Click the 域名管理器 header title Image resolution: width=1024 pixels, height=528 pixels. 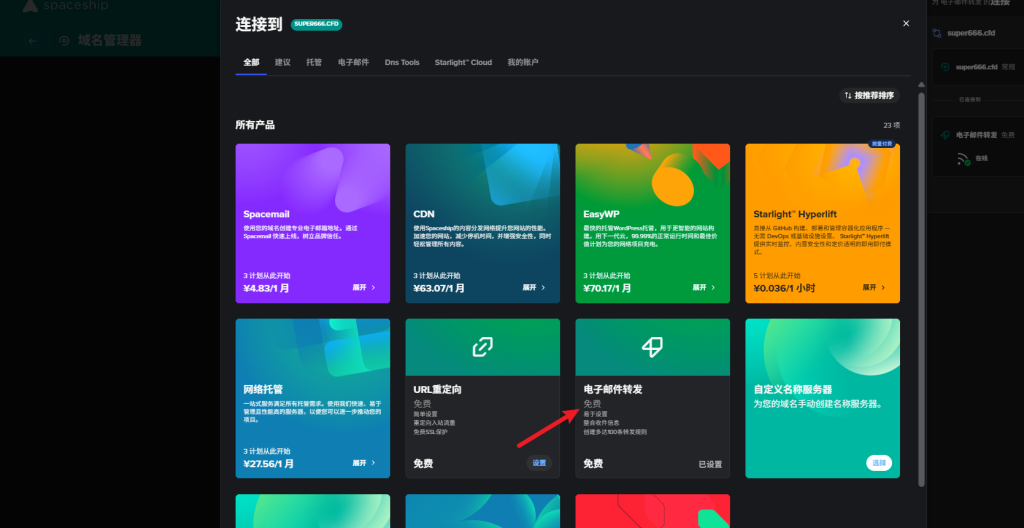pyautogui.click(x=110, y=41)
